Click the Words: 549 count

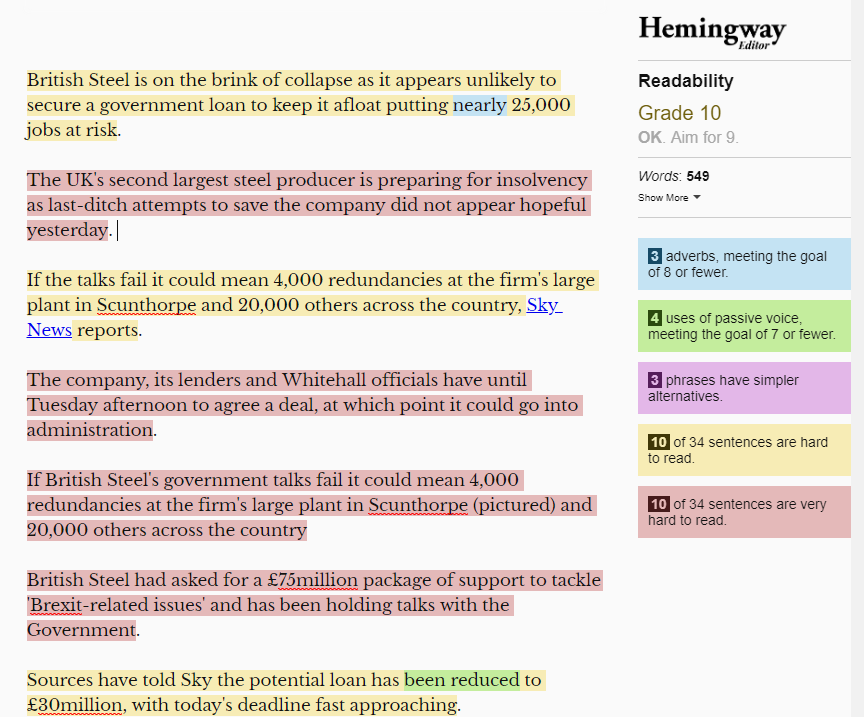coord(673,176)
